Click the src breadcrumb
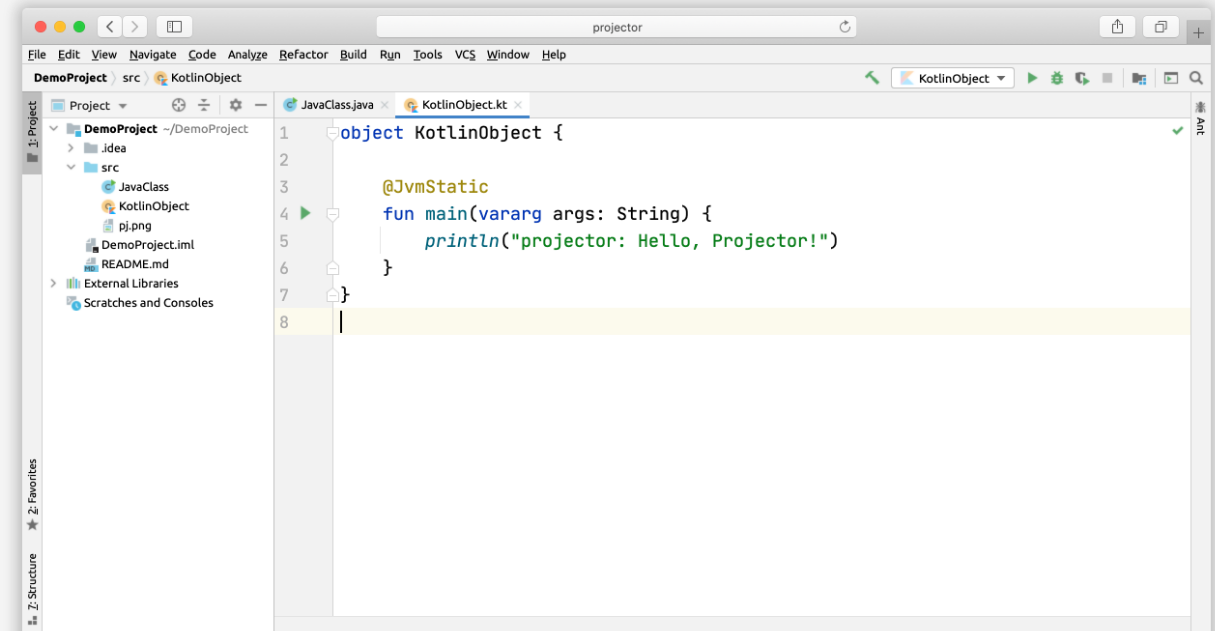The width and height of the screenshot is (1215, 631). pyautogui.click(x=131, y=78)
